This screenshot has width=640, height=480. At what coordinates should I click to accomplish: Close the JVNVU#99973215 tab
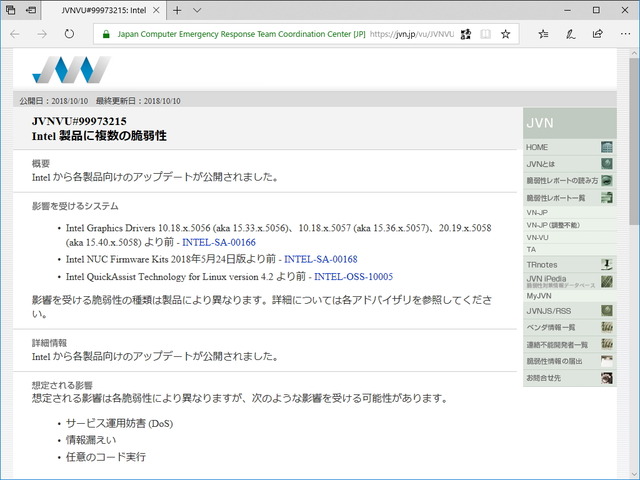(156, 10)
